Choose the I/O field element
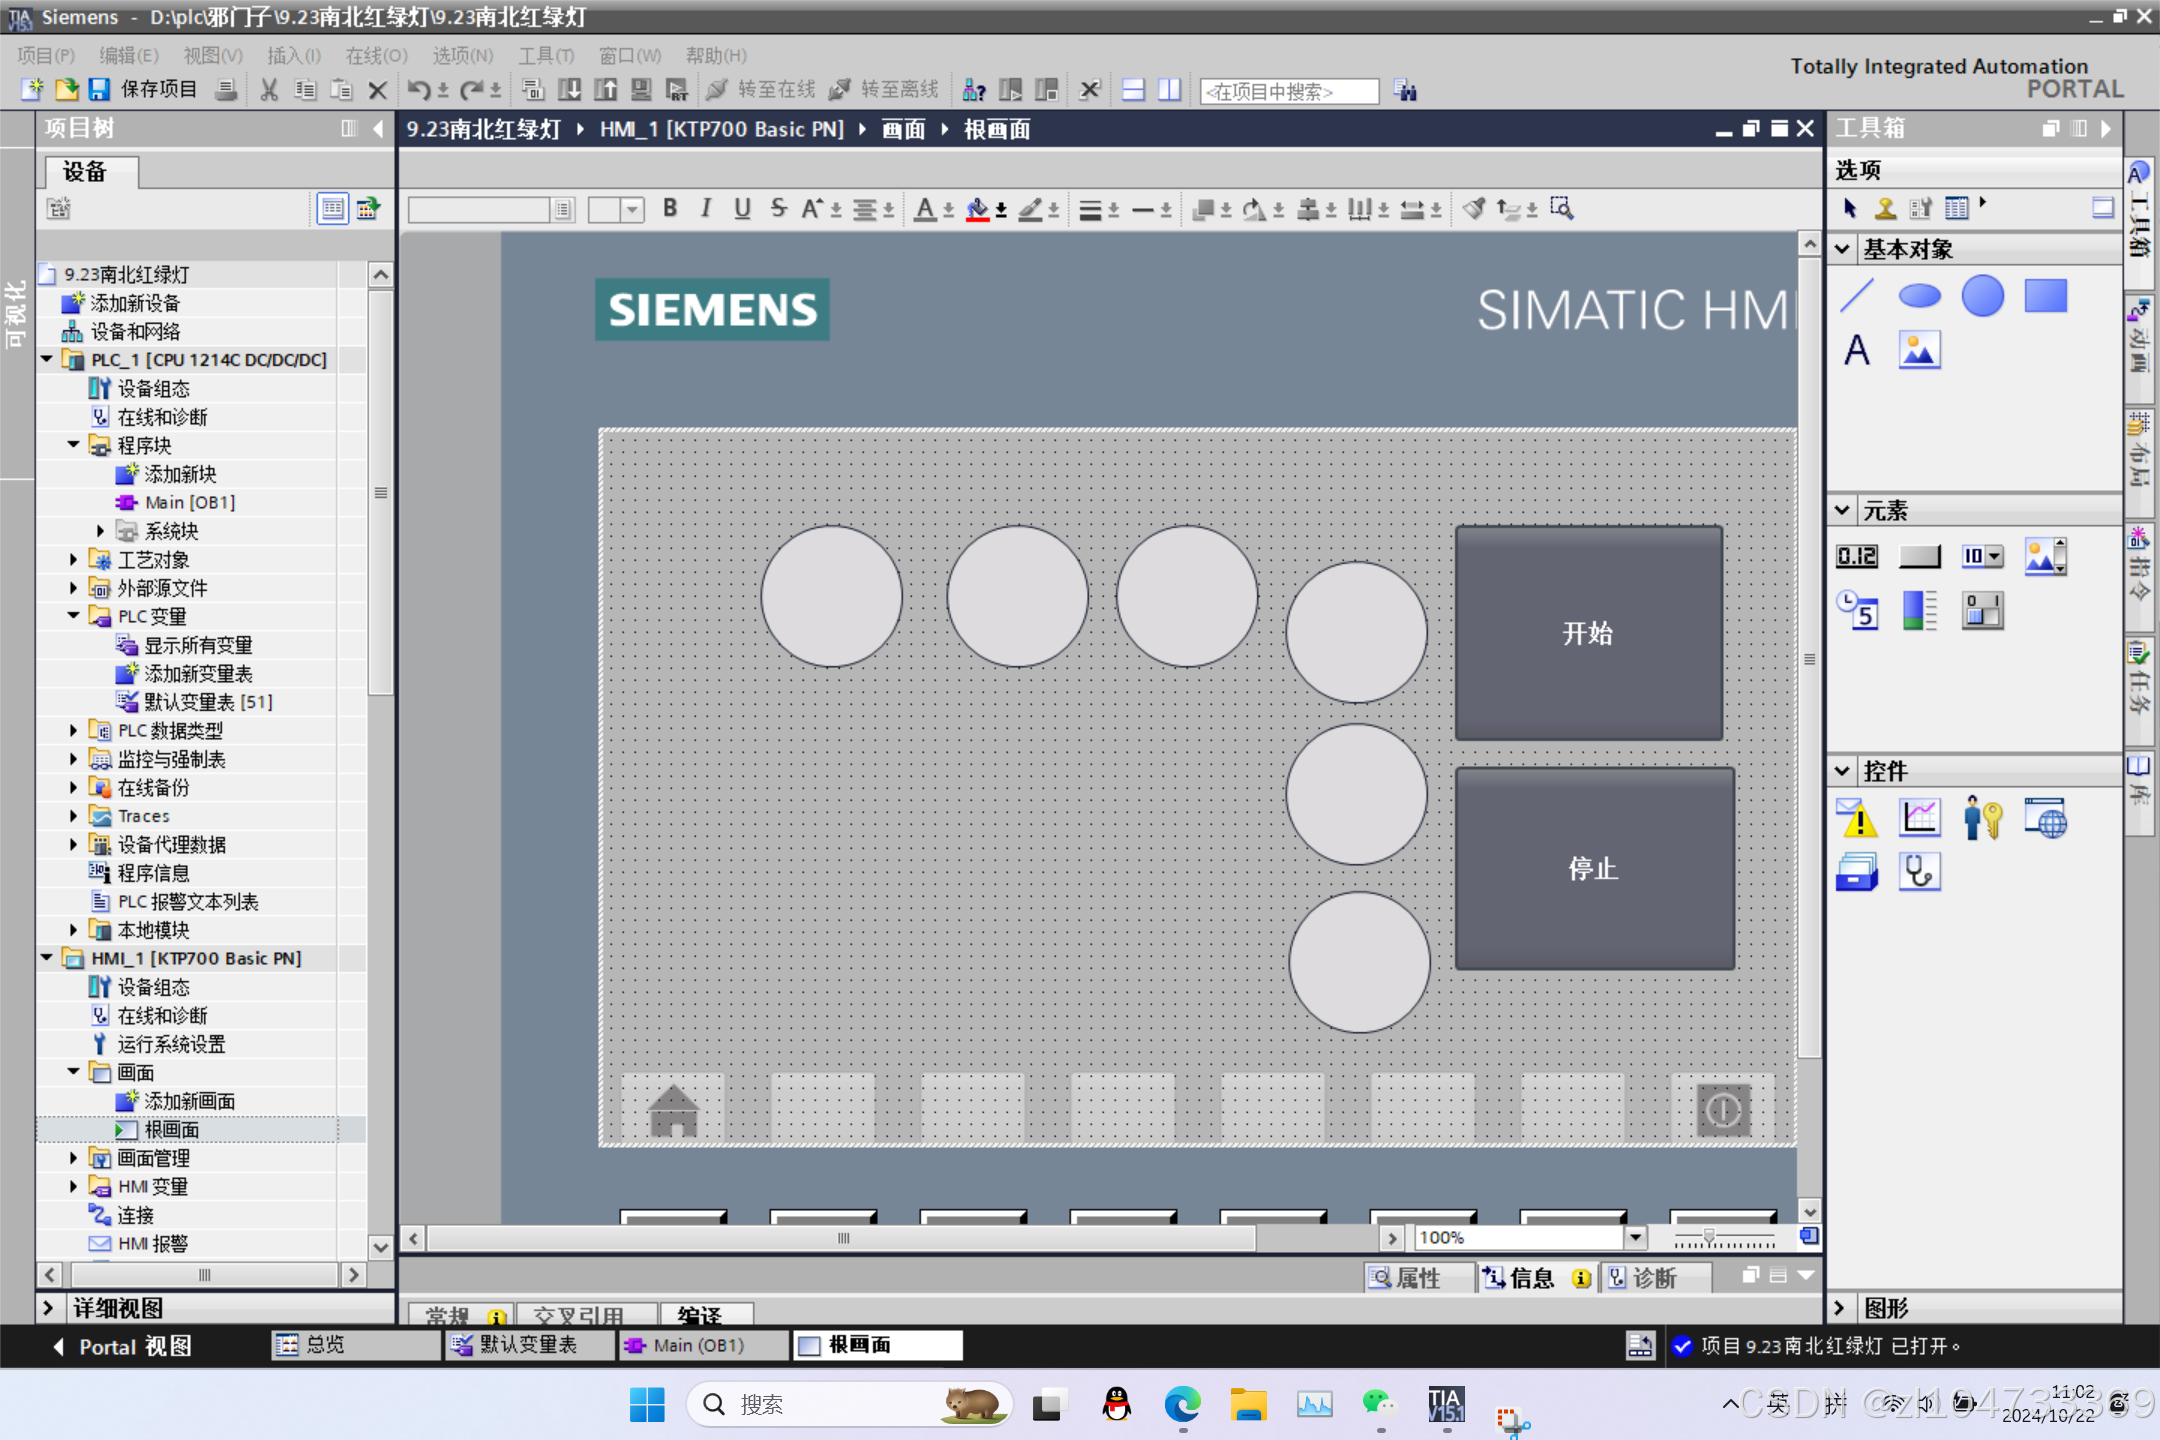Image resolution: width=2160 pixels, height=1440 pixels. tap(1857, 556)
